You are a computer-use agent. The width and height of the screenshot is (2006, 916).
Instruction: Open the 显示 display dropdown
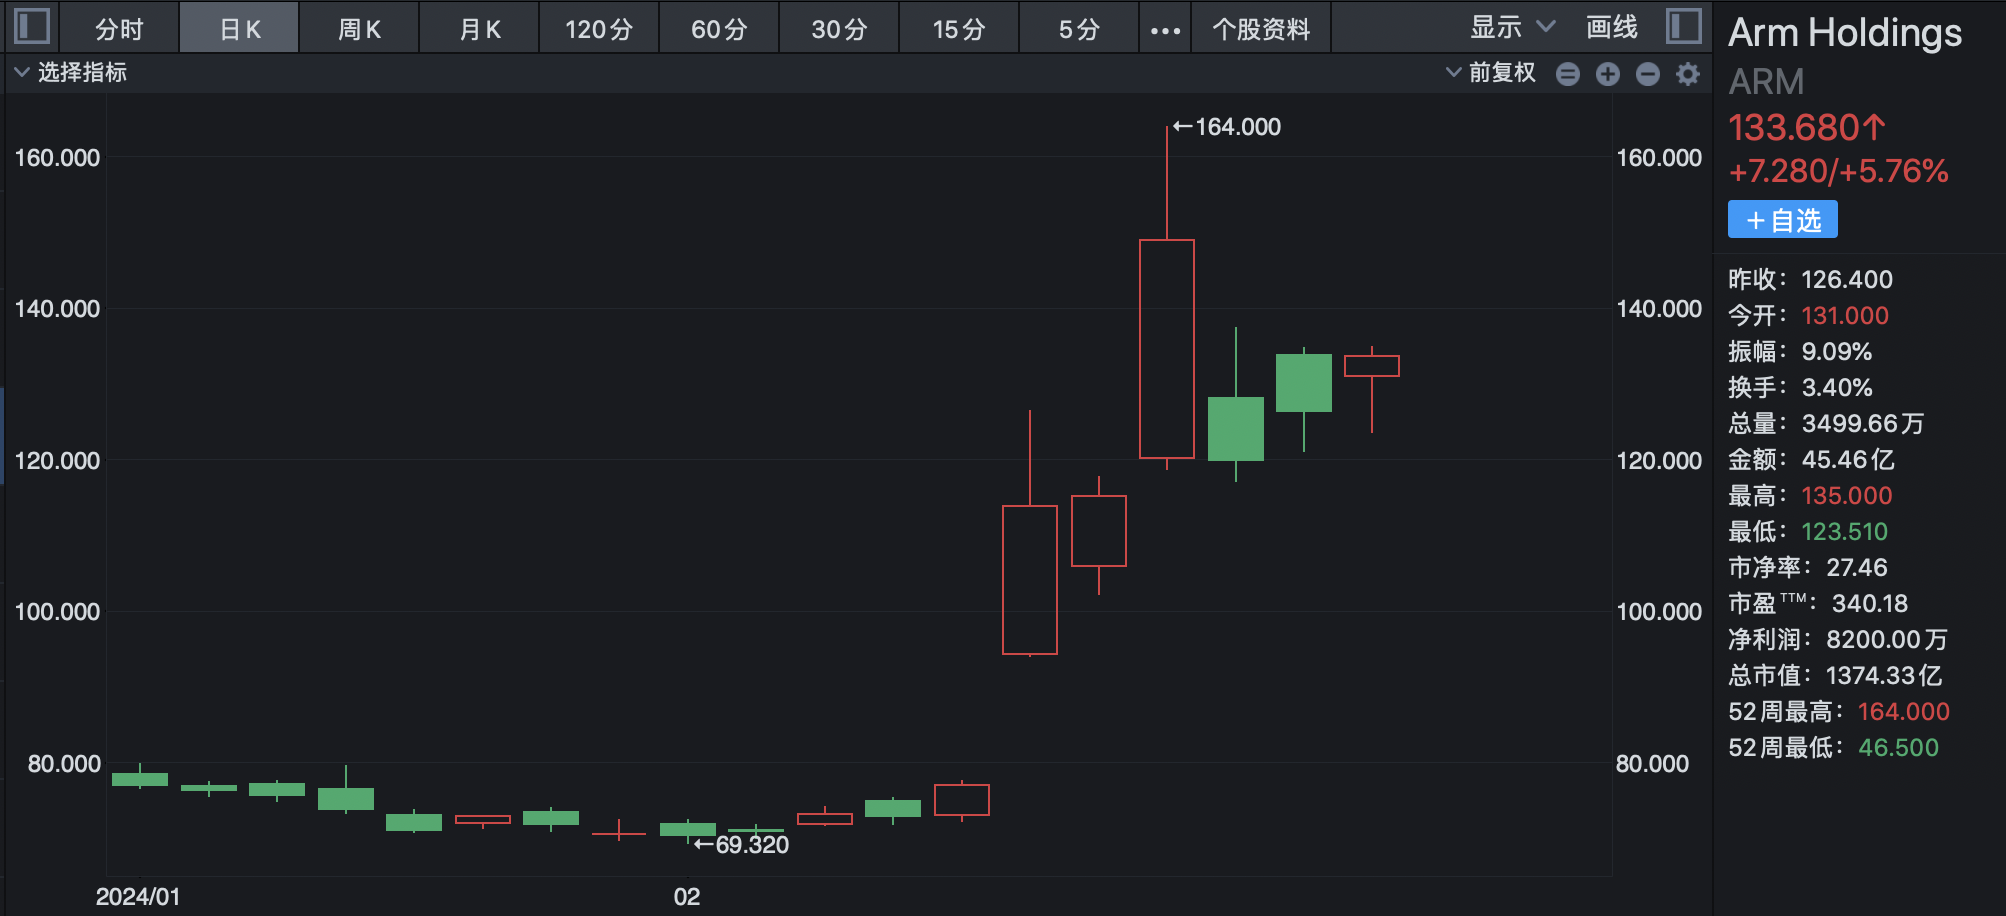(1512, 28)
